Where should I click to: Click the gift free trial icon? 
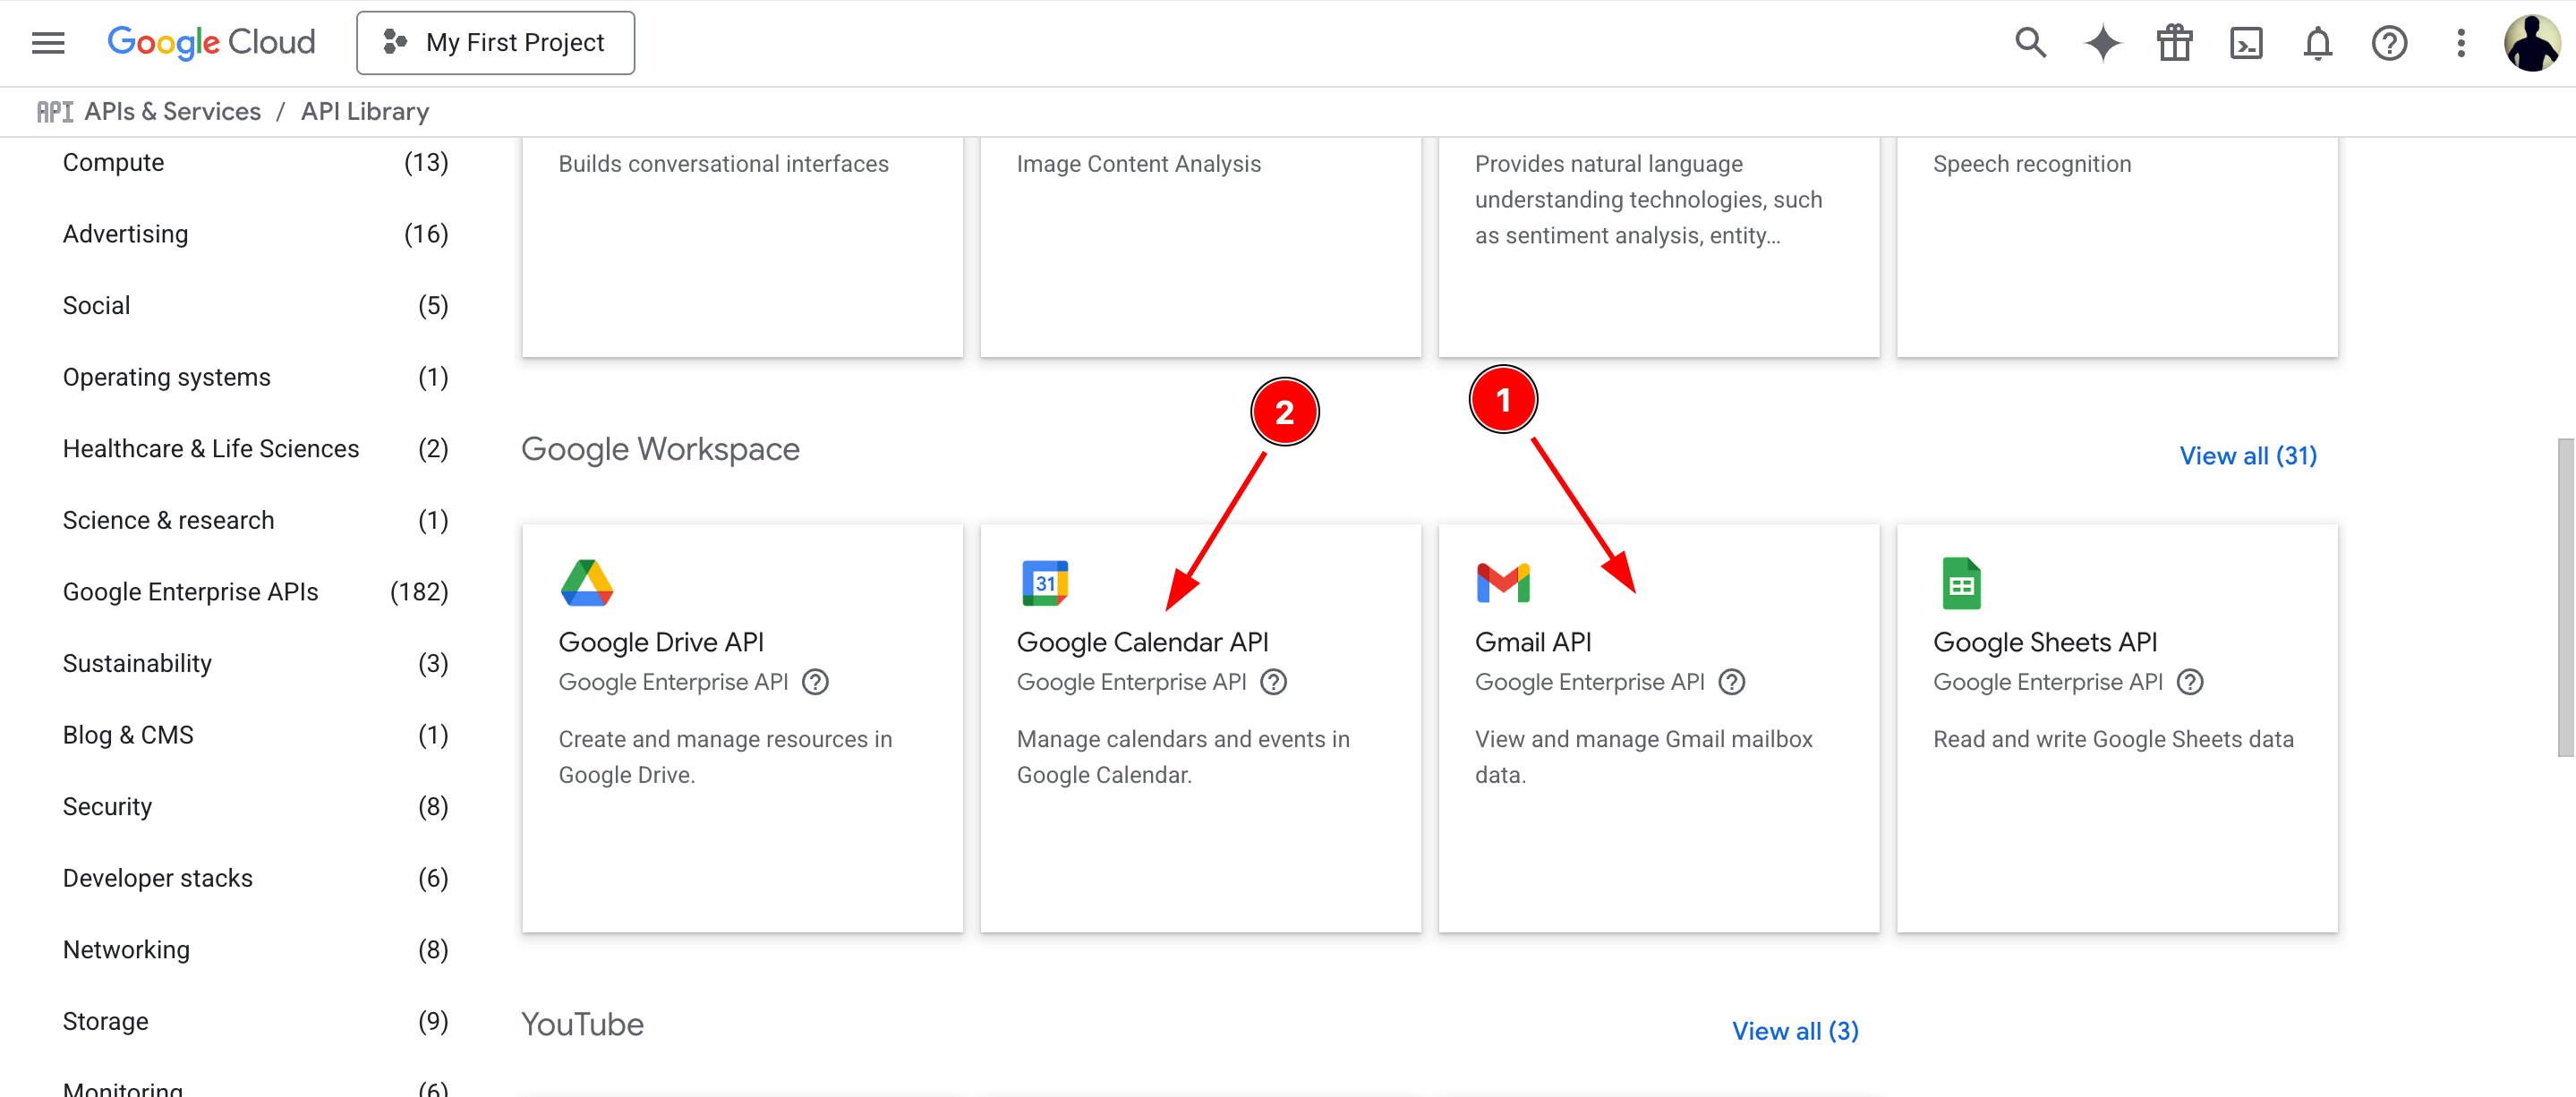[x=2174, y=43]
